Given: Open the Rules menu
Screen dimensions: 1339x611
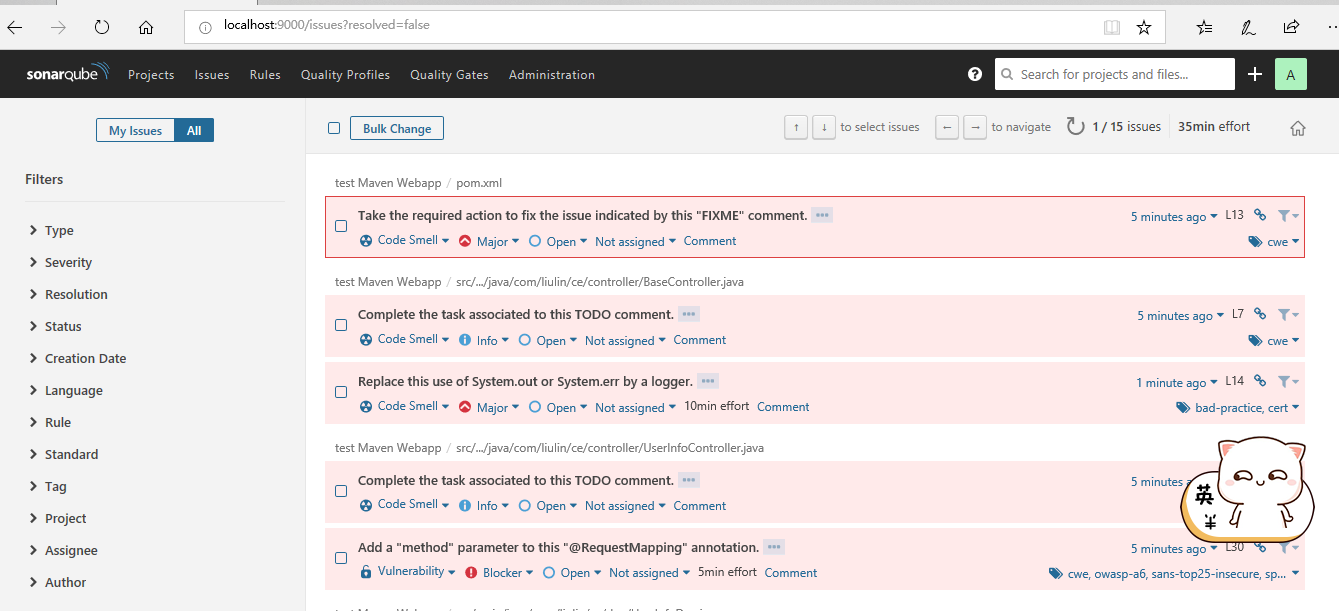Looking at the screenshot, I should point(265,74).
